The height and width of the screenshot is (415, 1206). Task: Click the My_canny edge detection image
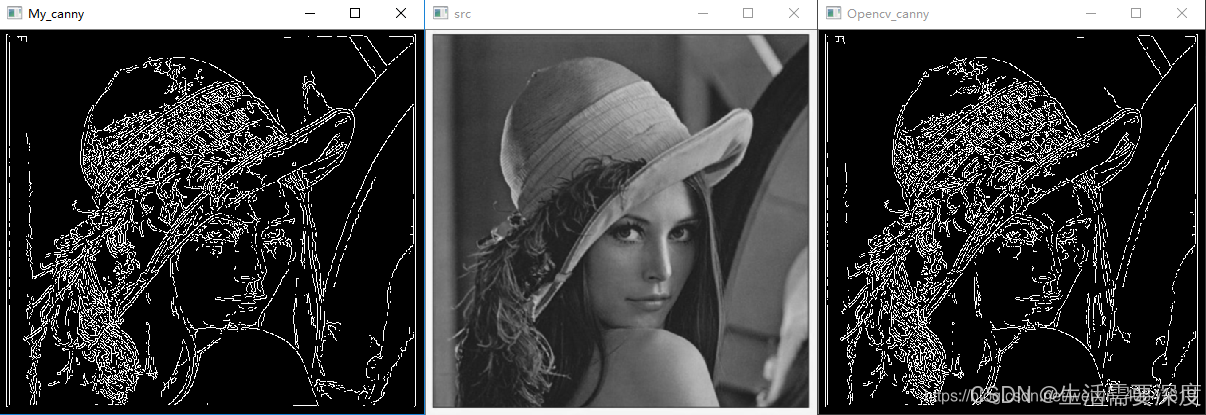pos(212,220)
